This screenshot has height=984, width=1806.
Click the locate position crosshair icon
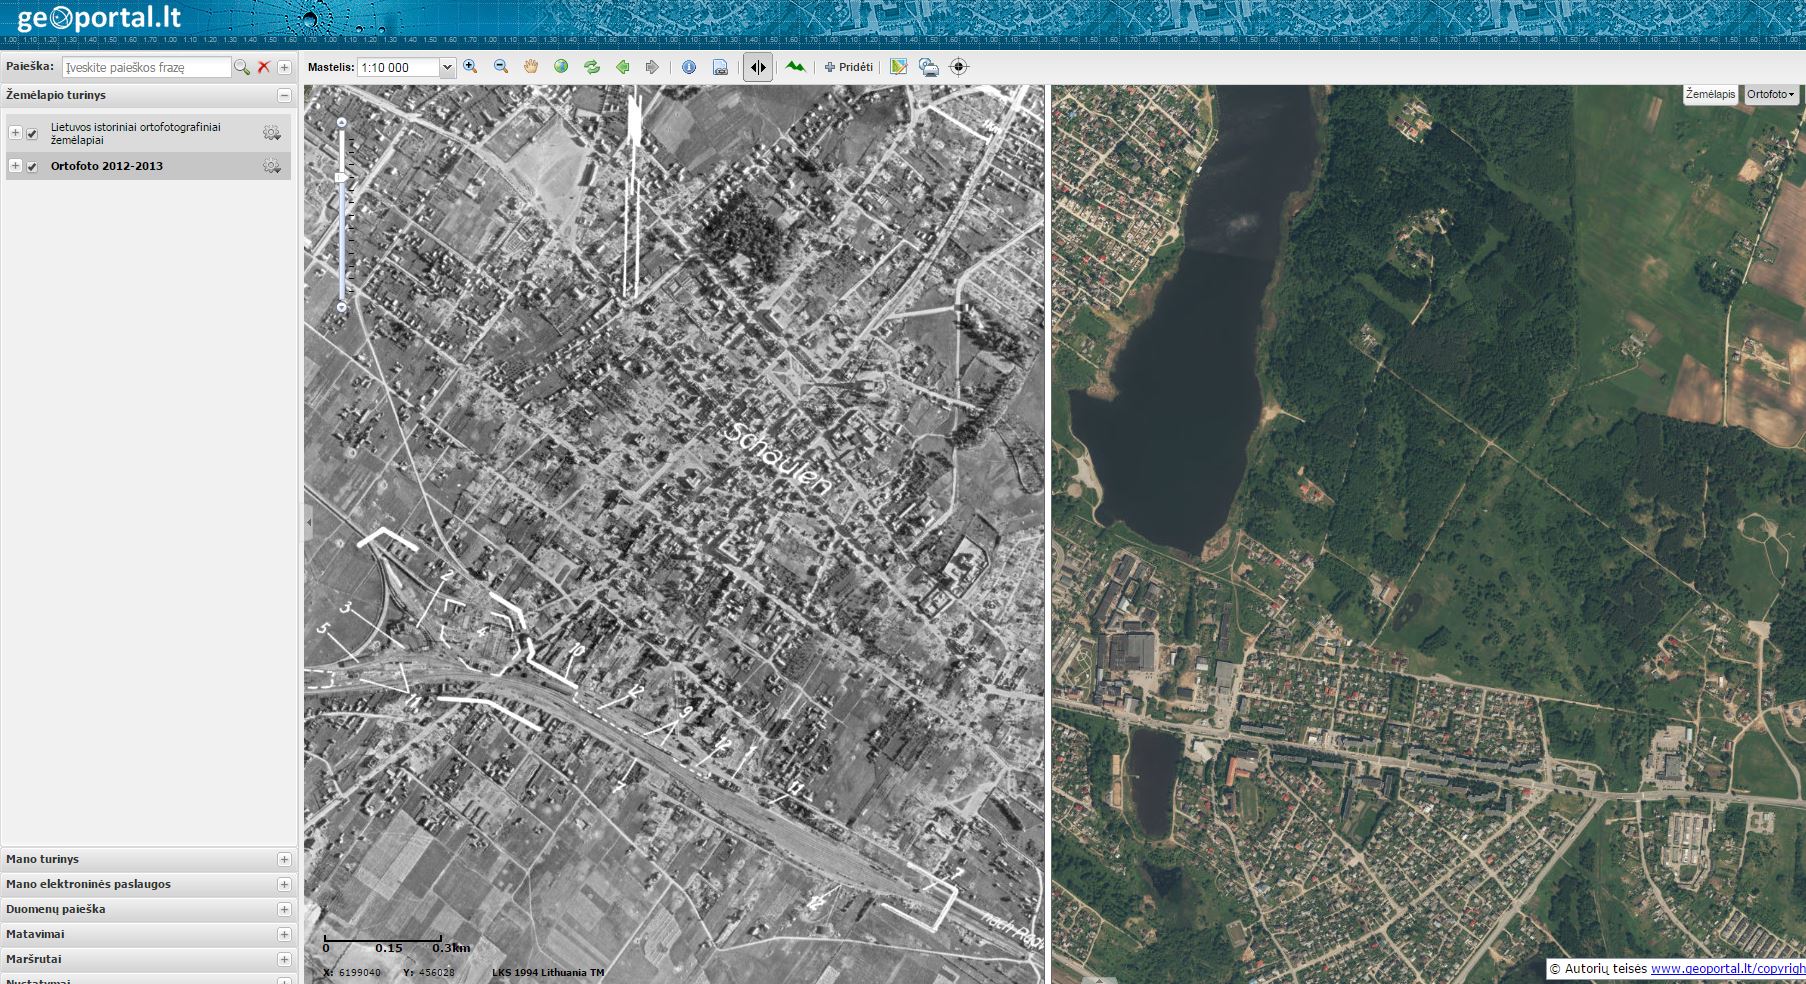pos(958,67)
